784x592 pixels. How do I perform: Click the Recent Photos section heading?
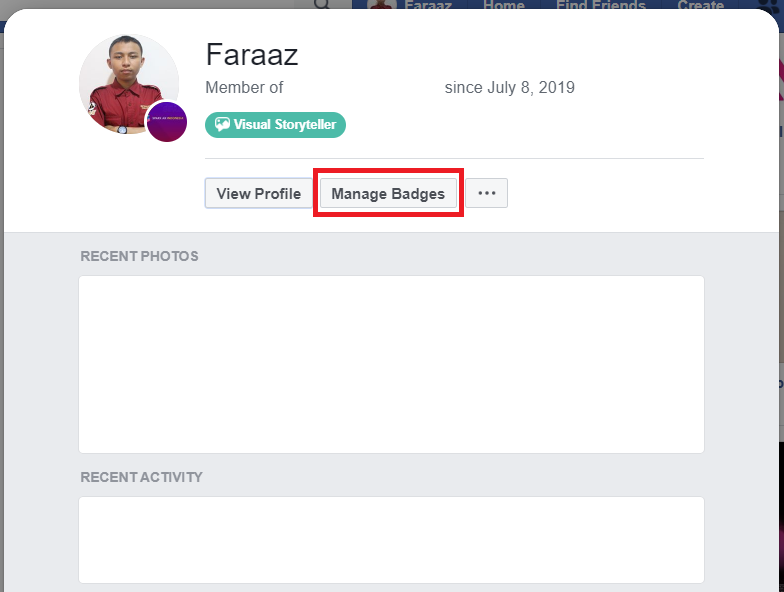(139, 256)
